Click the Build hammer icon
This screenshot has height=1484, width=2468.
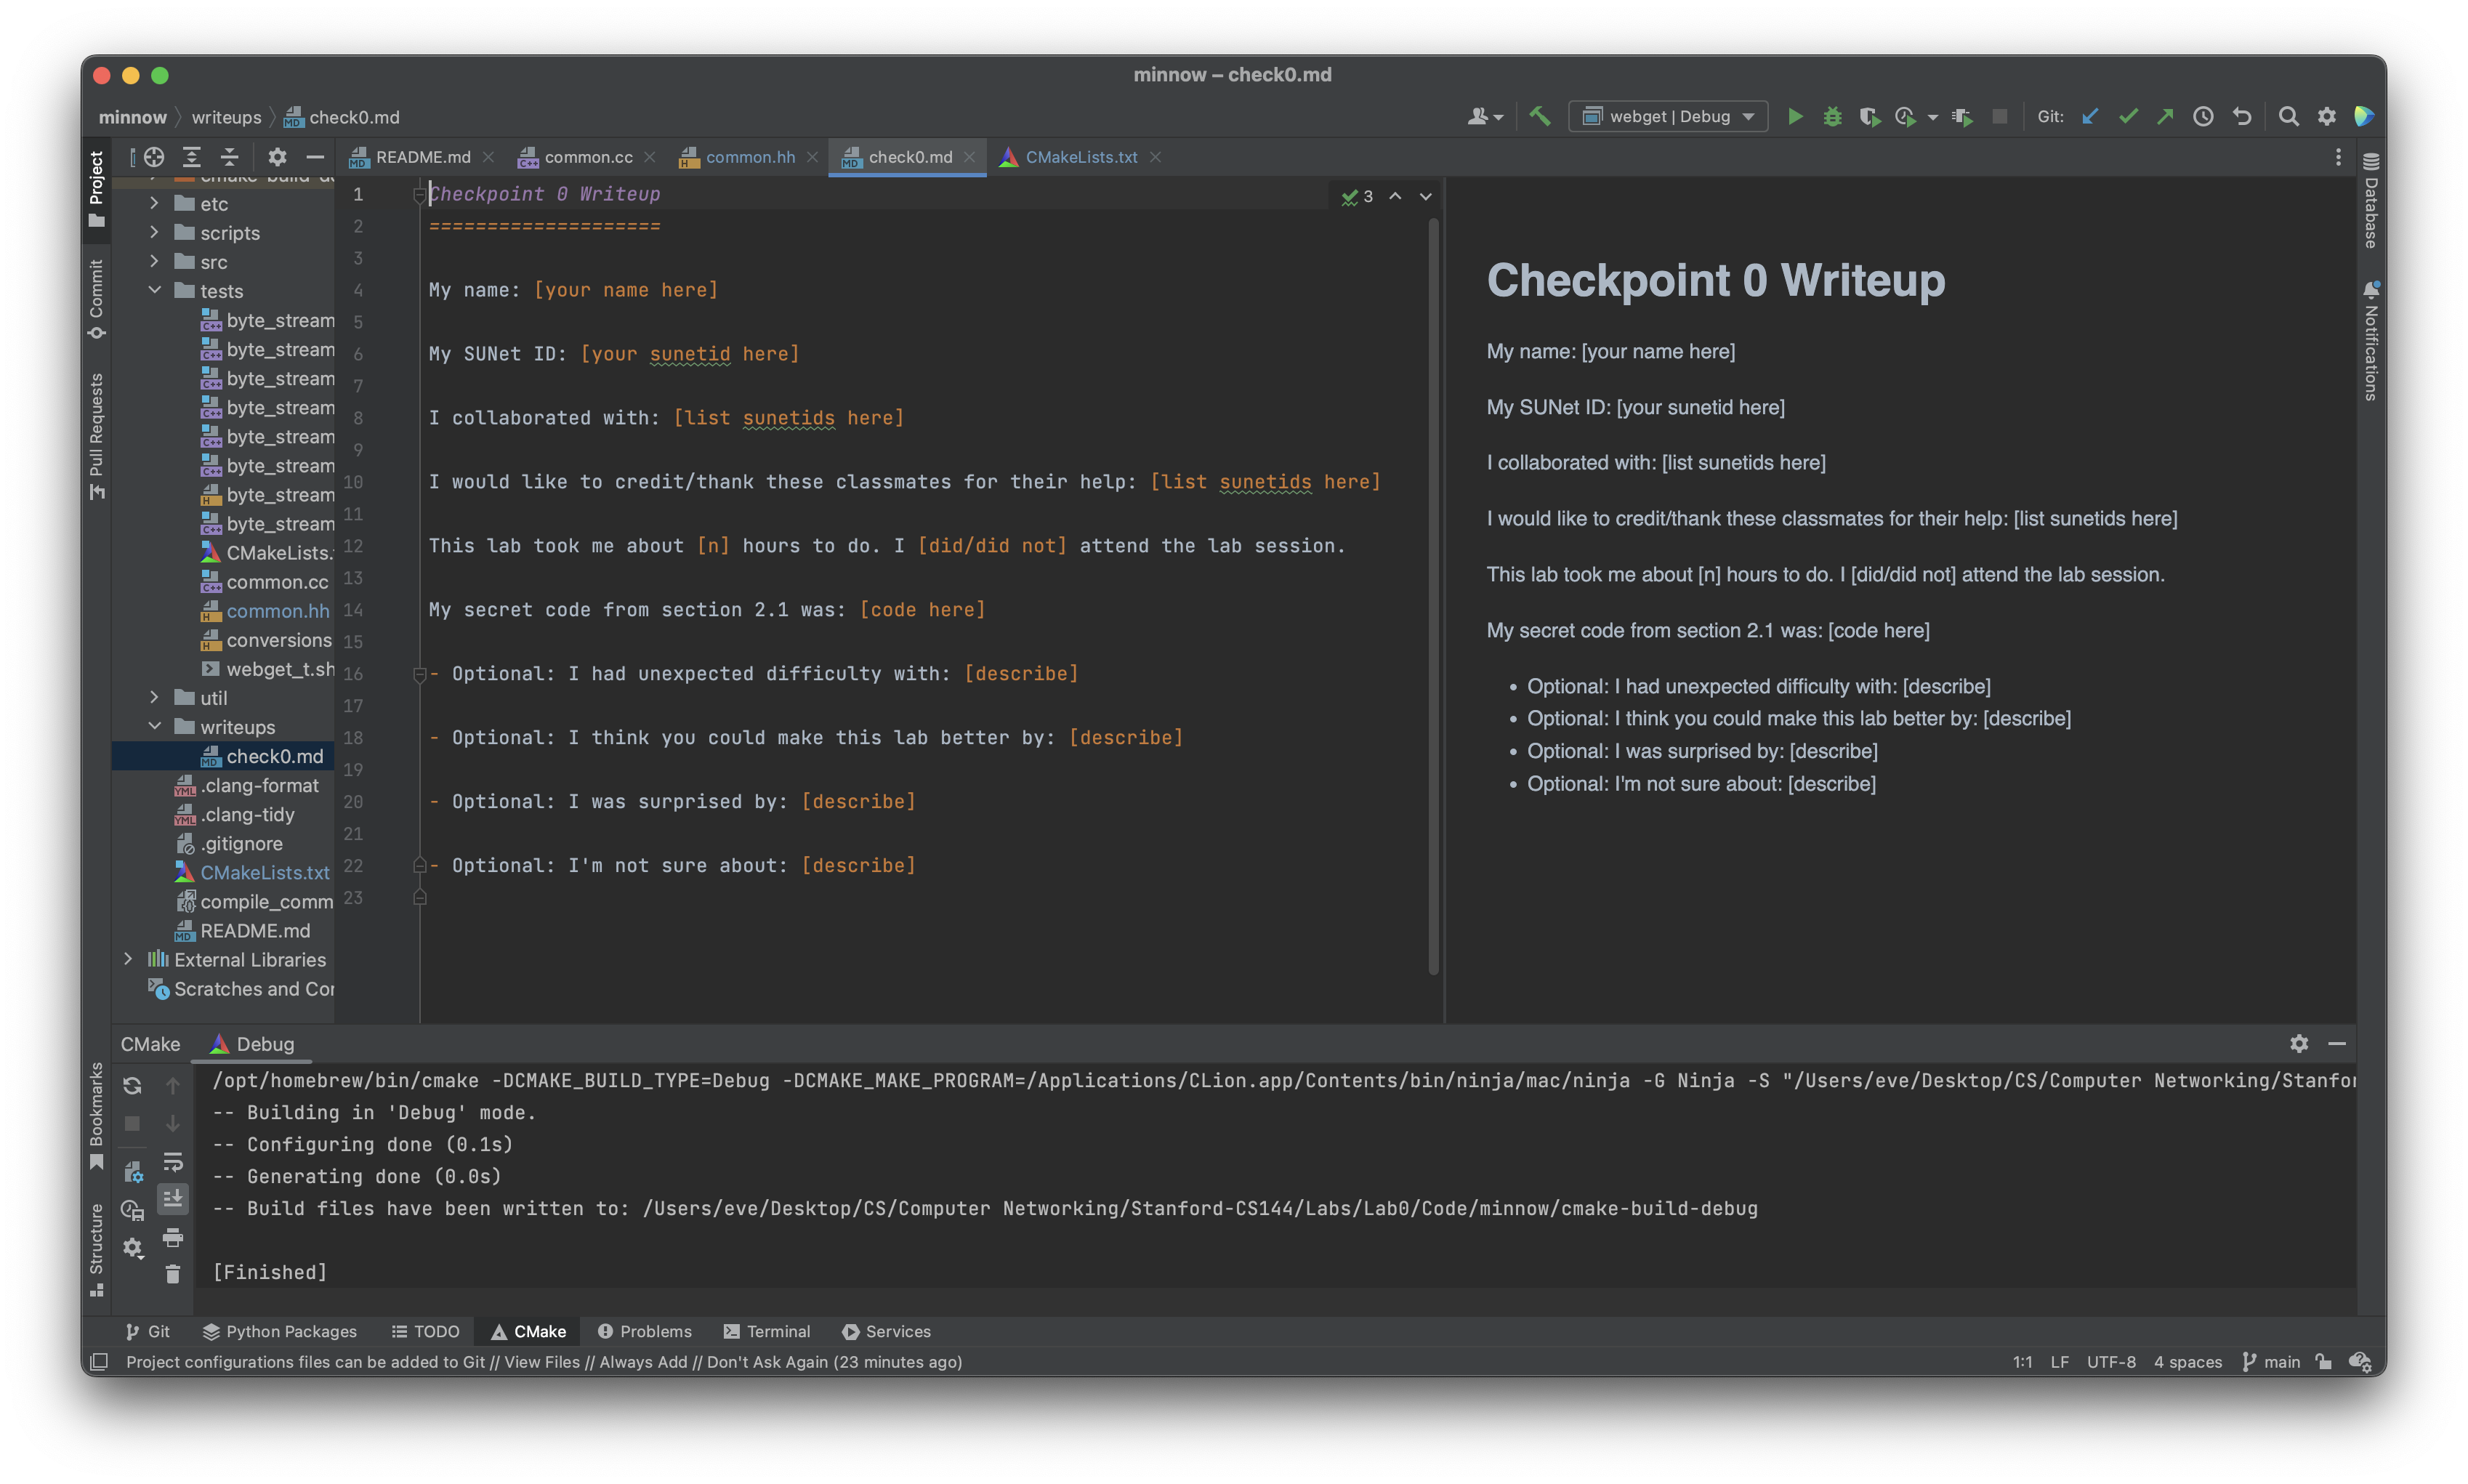click(x=1540, y=117)
